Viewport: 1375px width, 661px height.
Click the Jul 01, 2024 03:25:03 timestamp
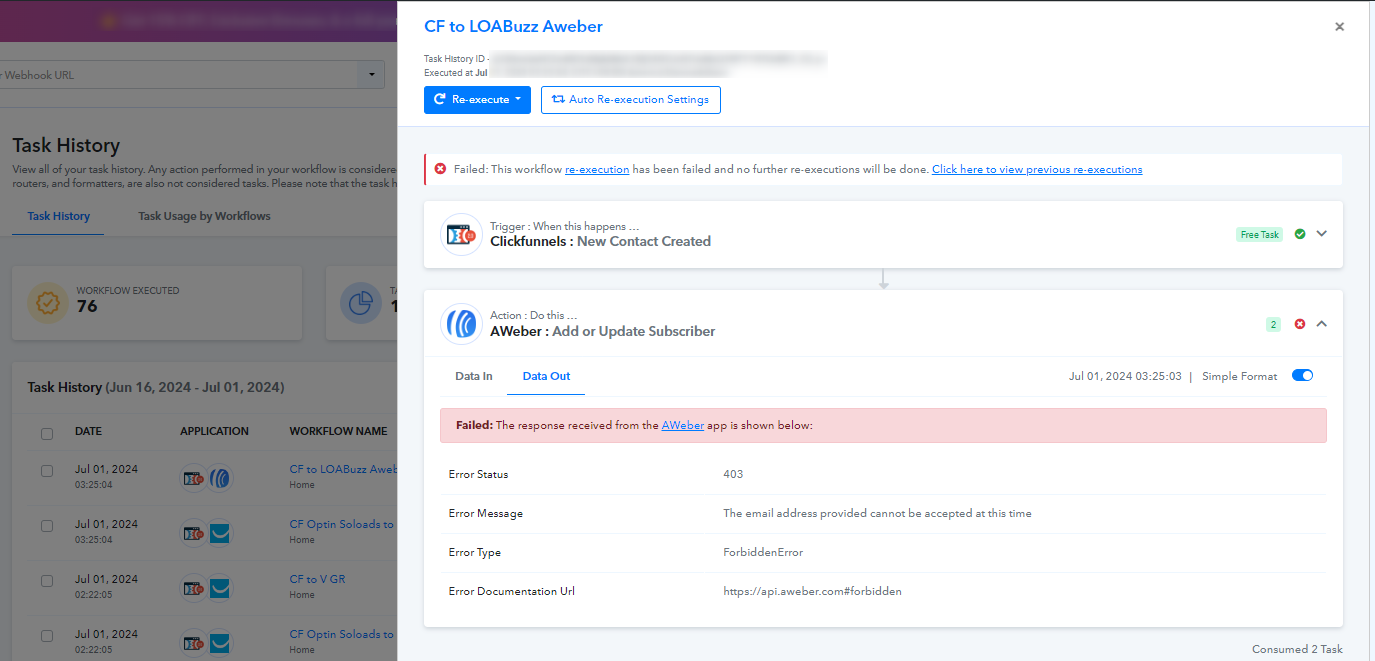click(x=1125, y=376)
